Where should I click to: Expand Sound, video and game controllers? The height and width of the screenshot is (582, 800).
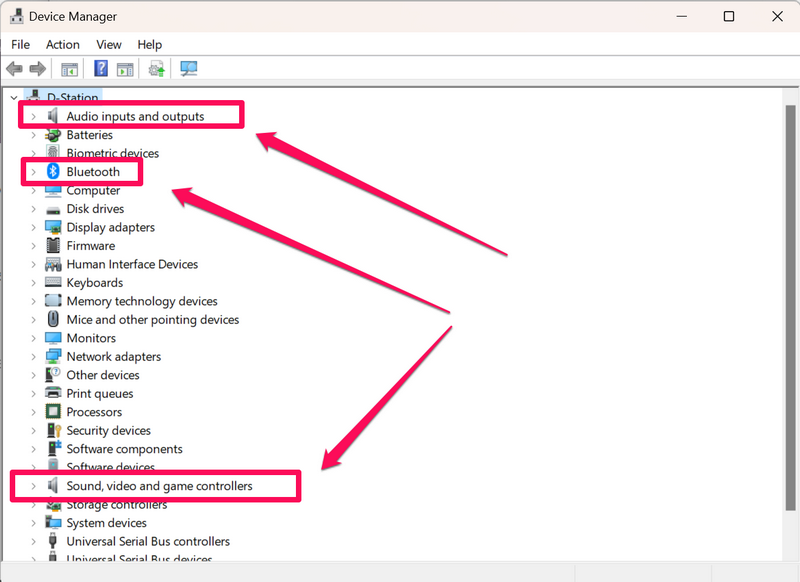point(33,486)
